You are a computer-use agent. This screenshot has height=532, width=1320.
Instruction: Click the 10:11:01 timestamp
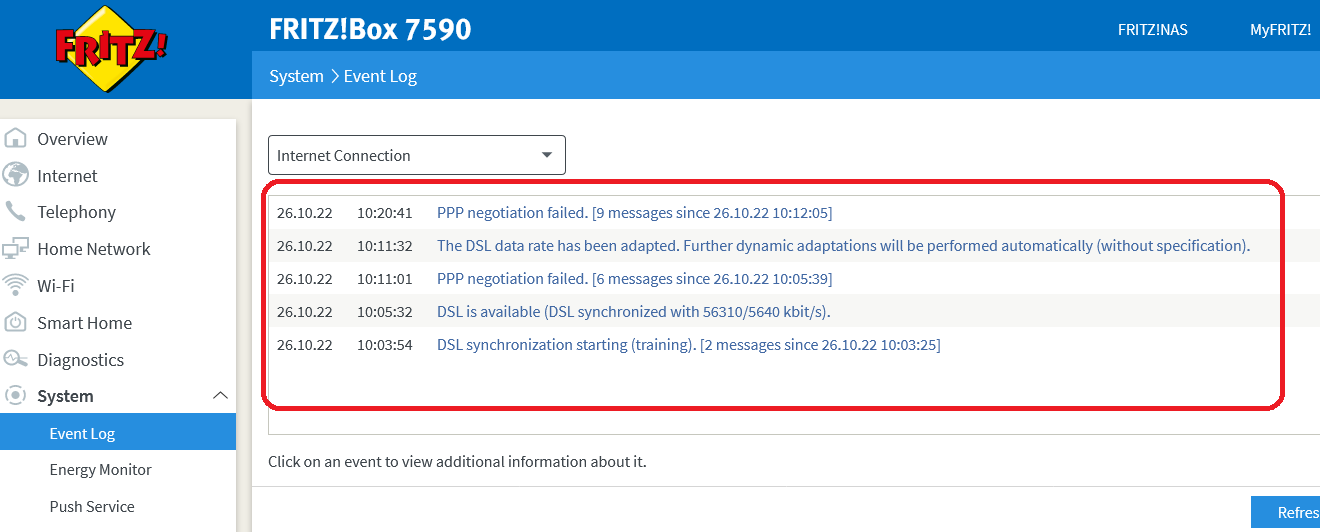click(x=385, y=279)
